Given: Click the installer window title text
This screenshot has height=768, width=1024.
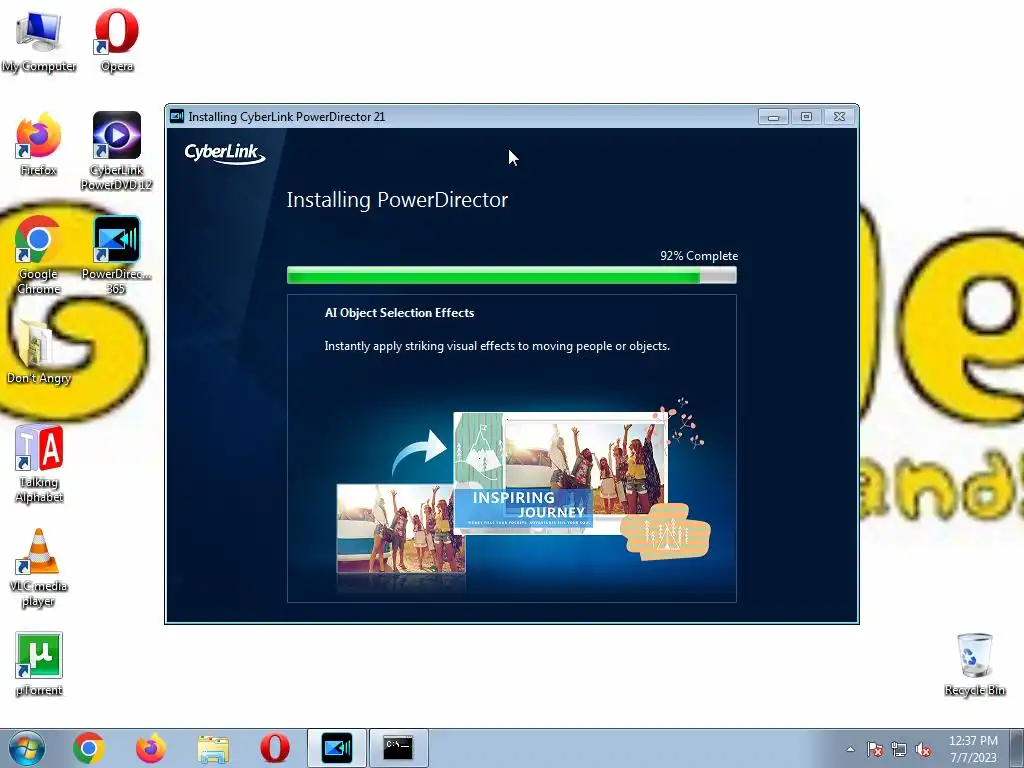Looking at the screenshot, I should pyautogui.click(x=287, y=117).
